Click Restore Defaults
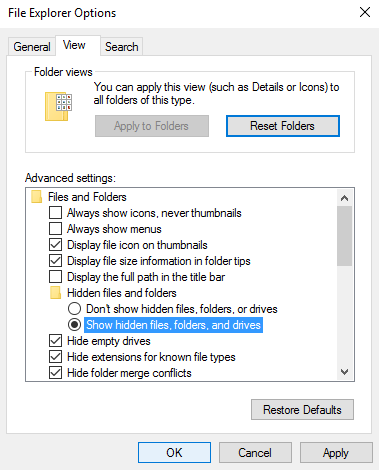 pyautogui.click(x=302, y=410)
